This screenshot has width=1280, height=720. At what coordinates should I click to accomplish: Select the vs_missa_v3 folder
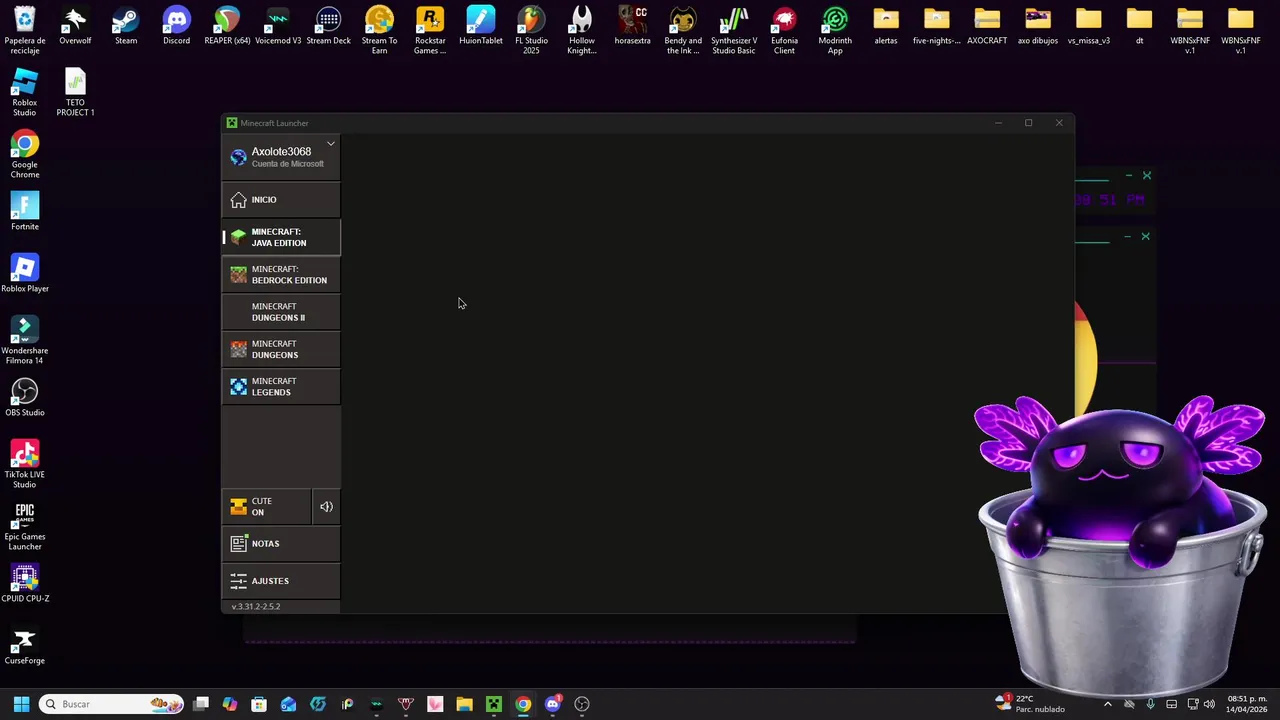click(x=1088, y=27)
